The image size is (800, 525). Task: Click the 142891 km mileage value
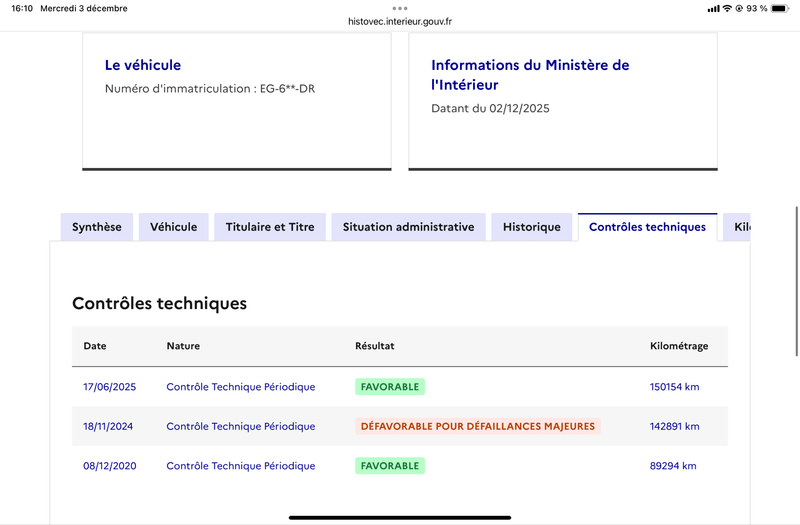click(x=675, y=426)
